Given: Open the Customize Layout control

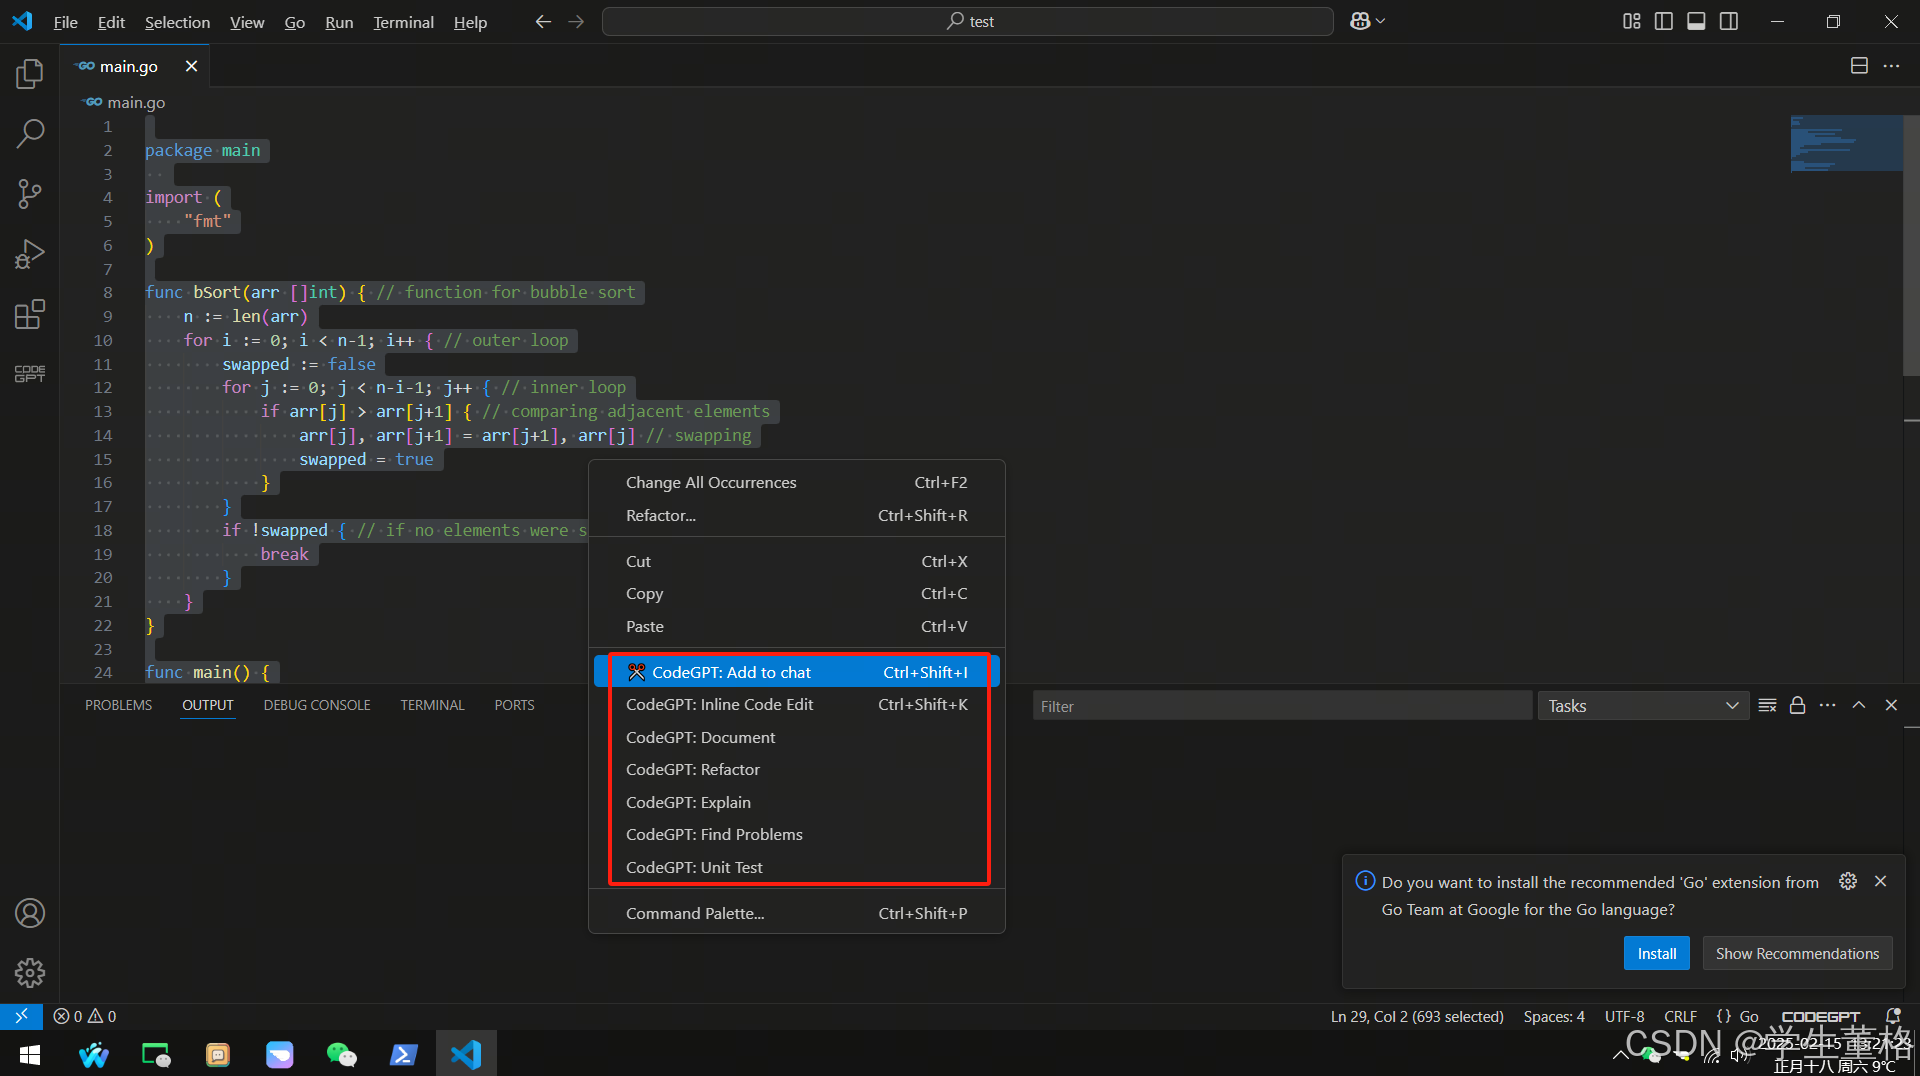Looking at the screenshot, I should pyautogui.click(x=1631, y=21).
